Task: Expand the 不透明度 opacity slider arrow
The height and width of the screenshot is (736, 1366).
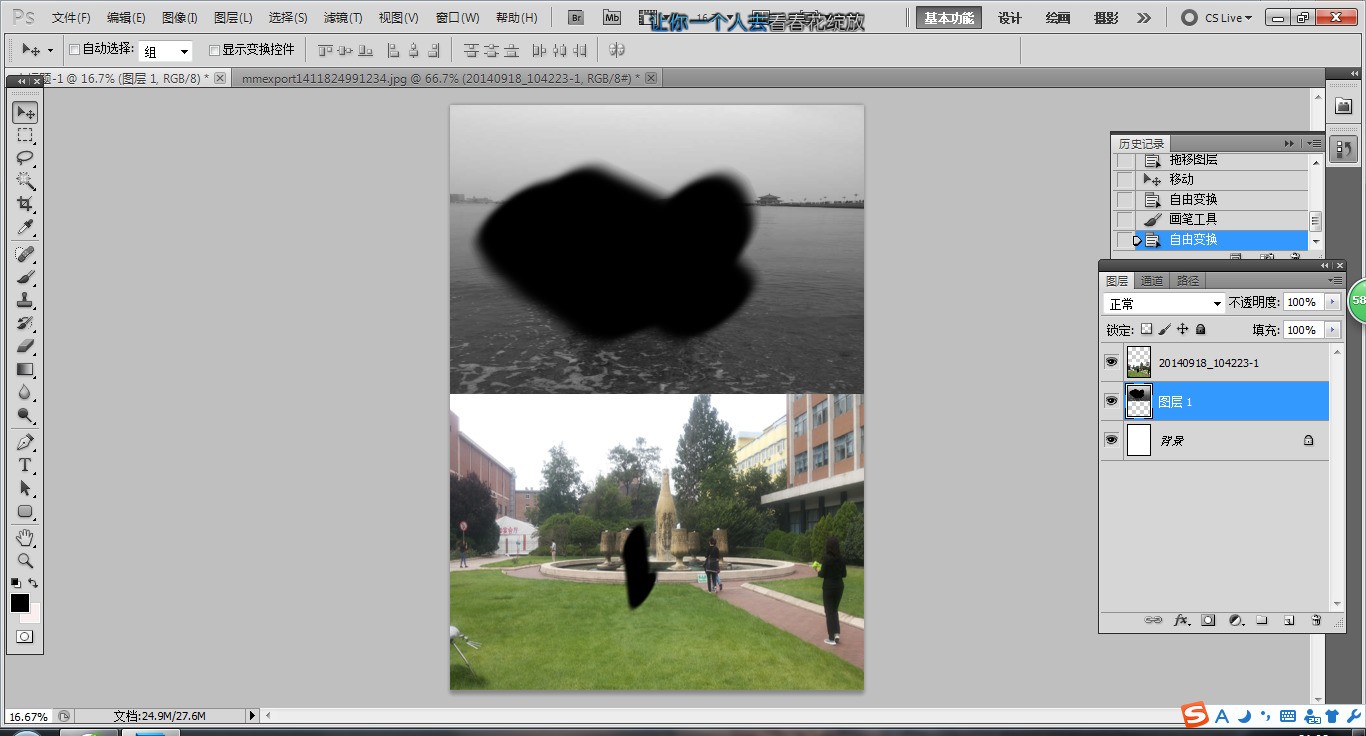Action: click(1331, 302)
